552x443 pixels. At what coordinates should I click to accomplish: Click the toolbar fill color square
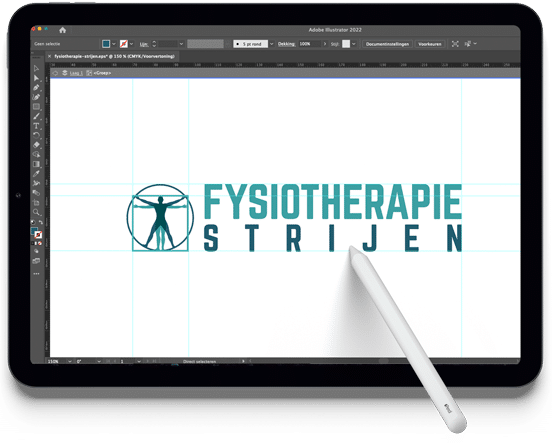[34, 231]
